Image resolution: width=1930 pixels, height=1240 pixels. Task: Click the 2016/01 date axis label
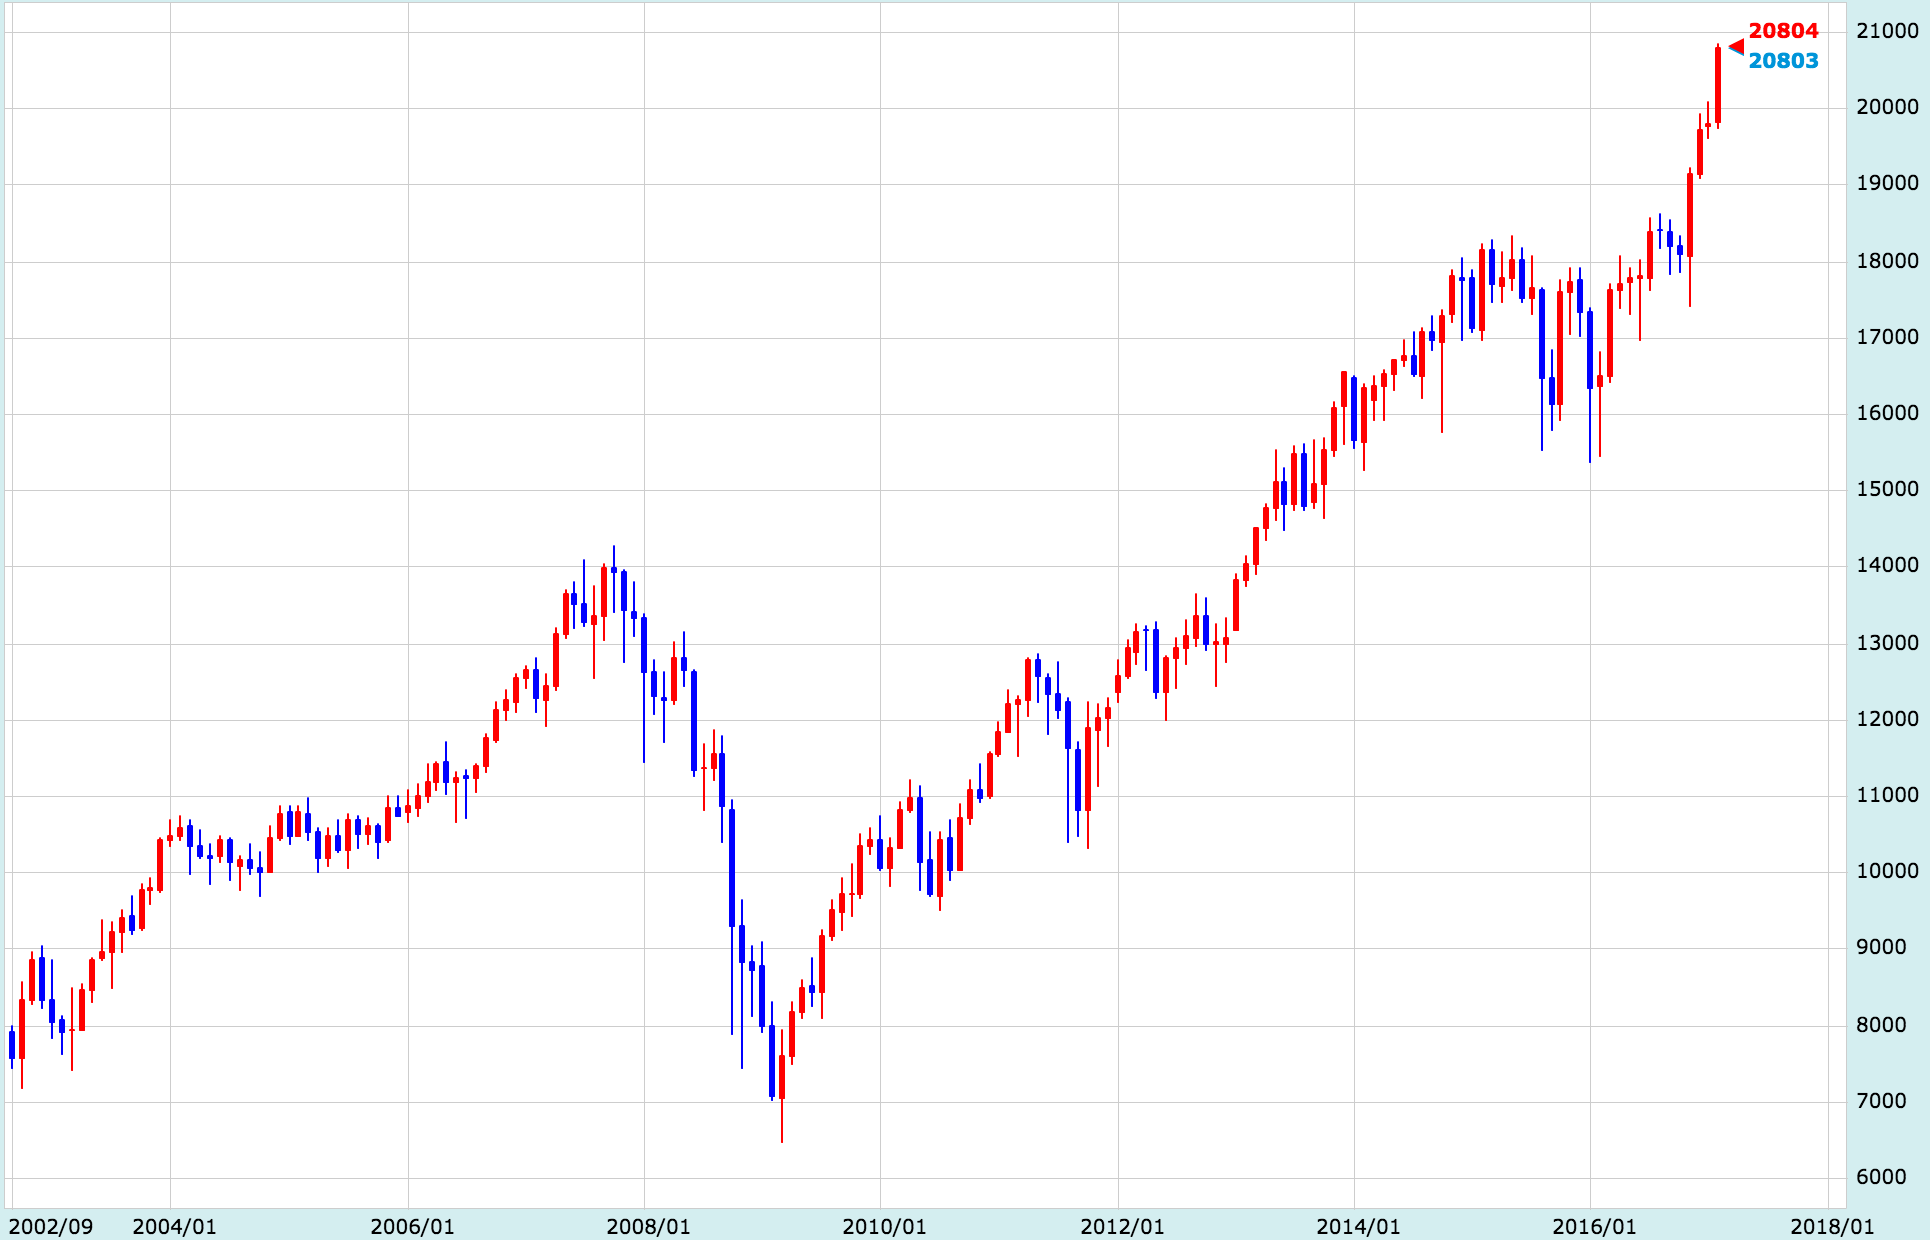(x=1594, y=1226)
